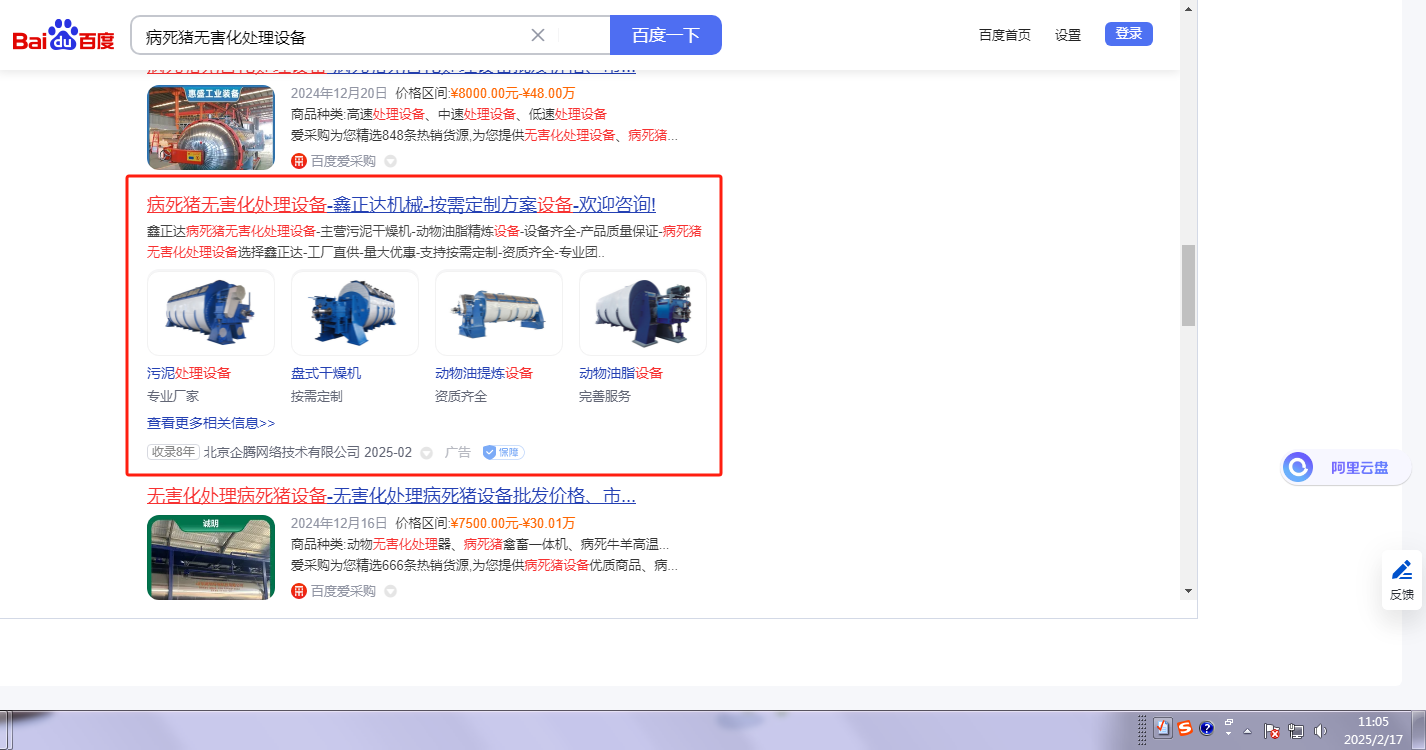Click the 收录8年 badge

click(x=173, y=452)
